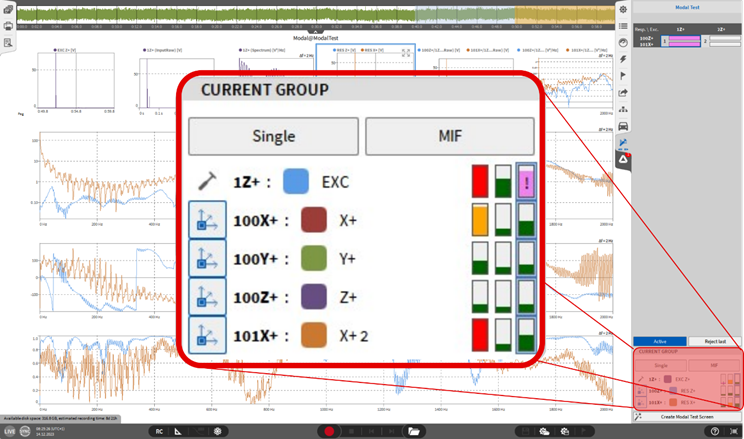The height and width of the screenshot is (439, 744).
Task: Open the hierarchy structure icon
Action: click(623, 109)
